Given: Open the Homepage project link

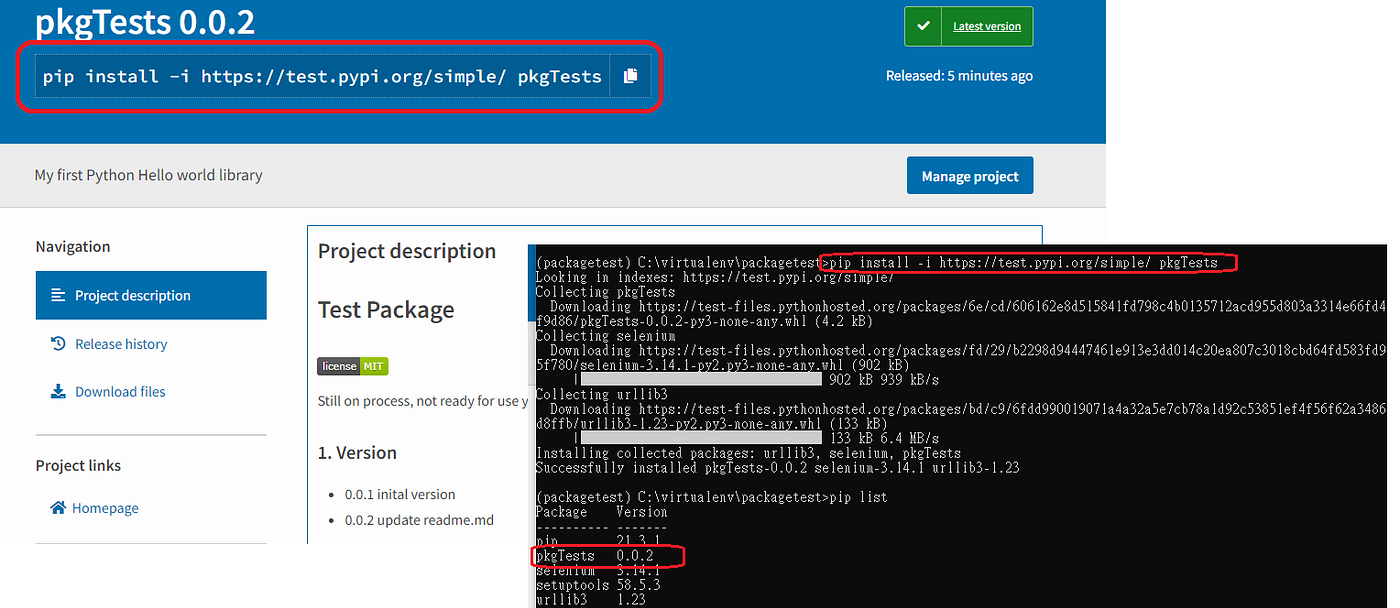Looking at the screenshot, I should click(103, 507).
